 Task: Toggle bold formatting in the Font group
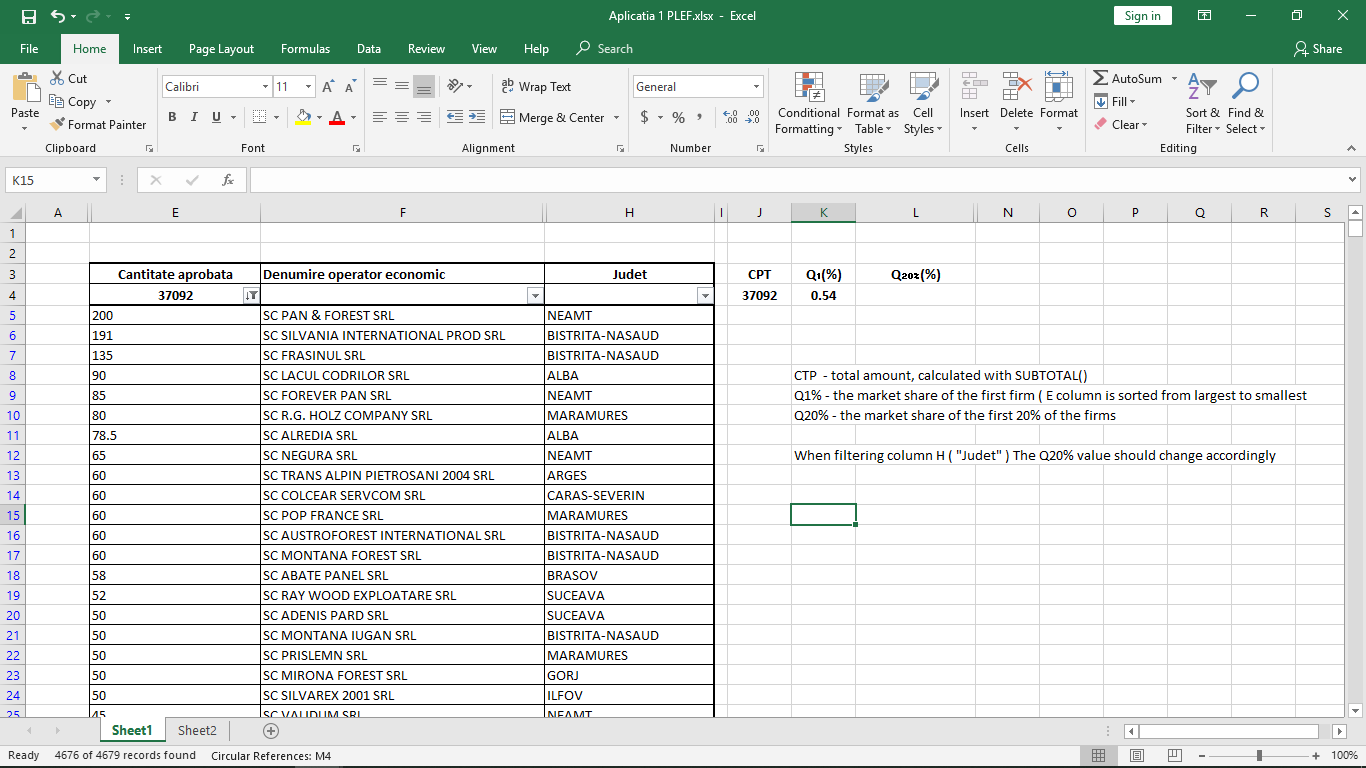[171, 118]
